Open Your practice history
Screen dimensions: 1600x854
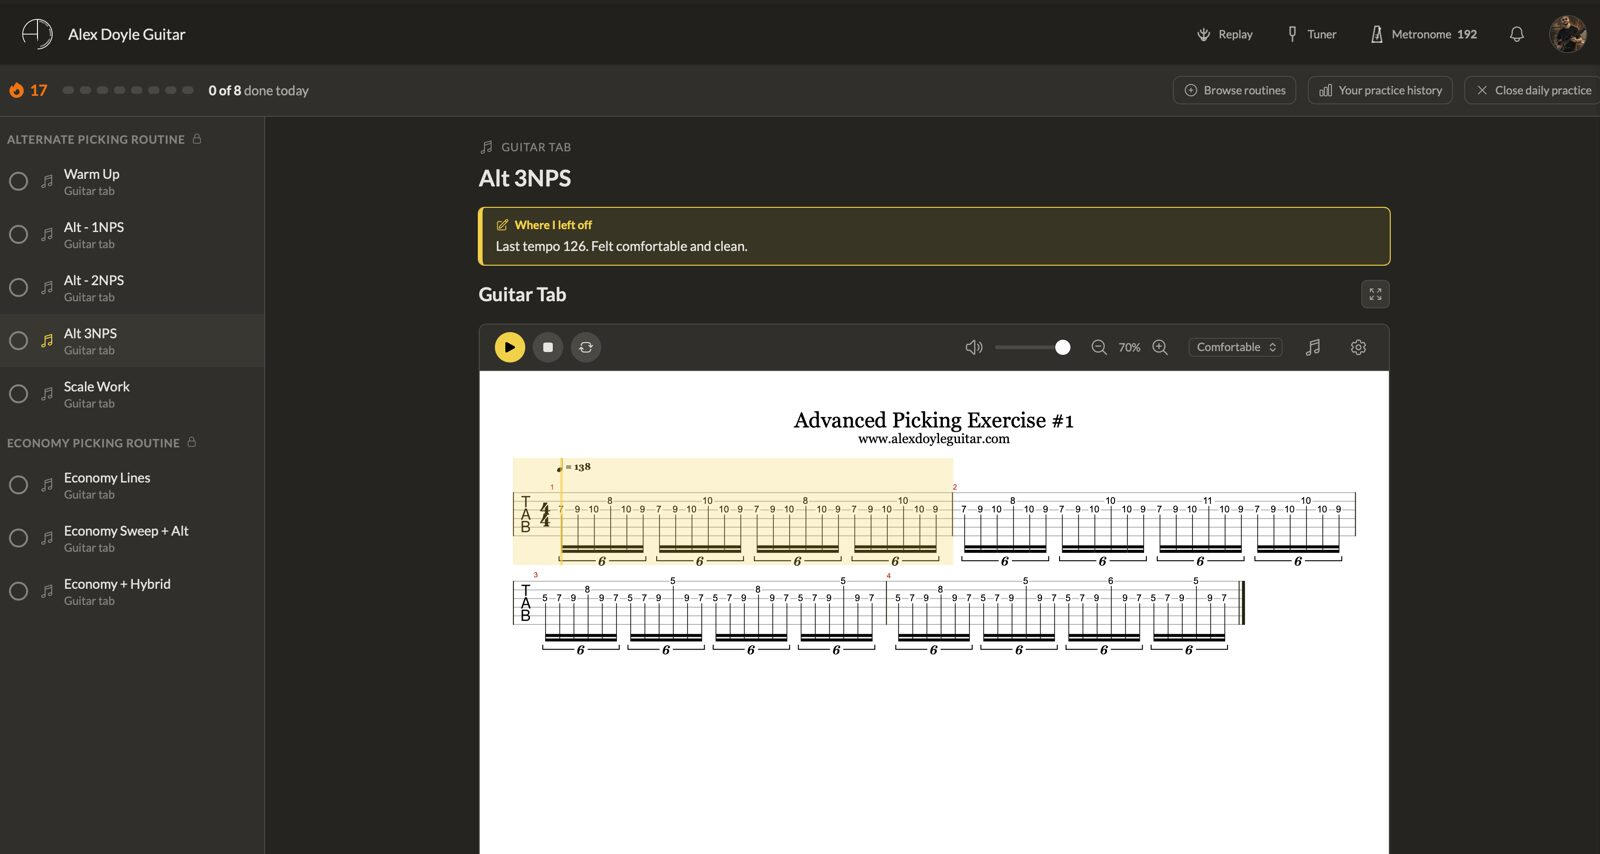[x=1380, y=90]
